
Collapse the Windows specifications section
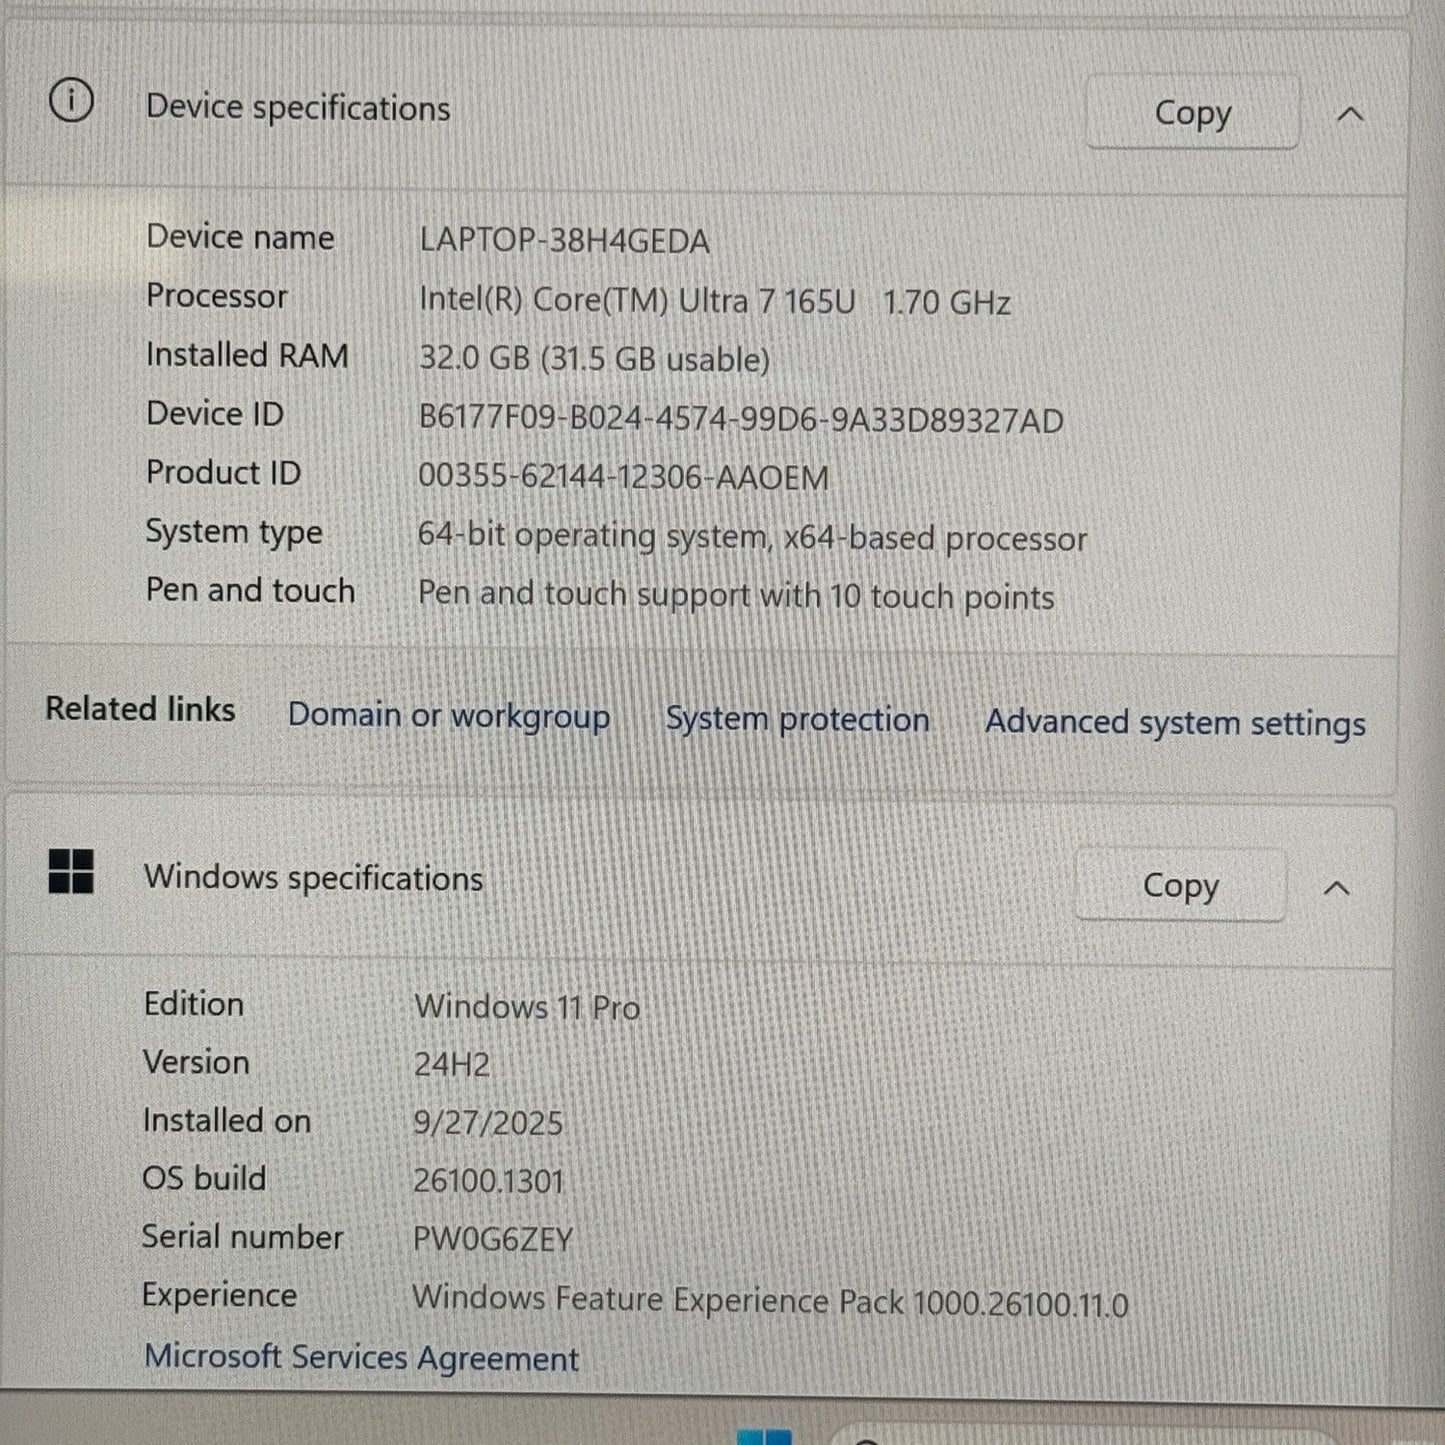[x=1337, y=887]
